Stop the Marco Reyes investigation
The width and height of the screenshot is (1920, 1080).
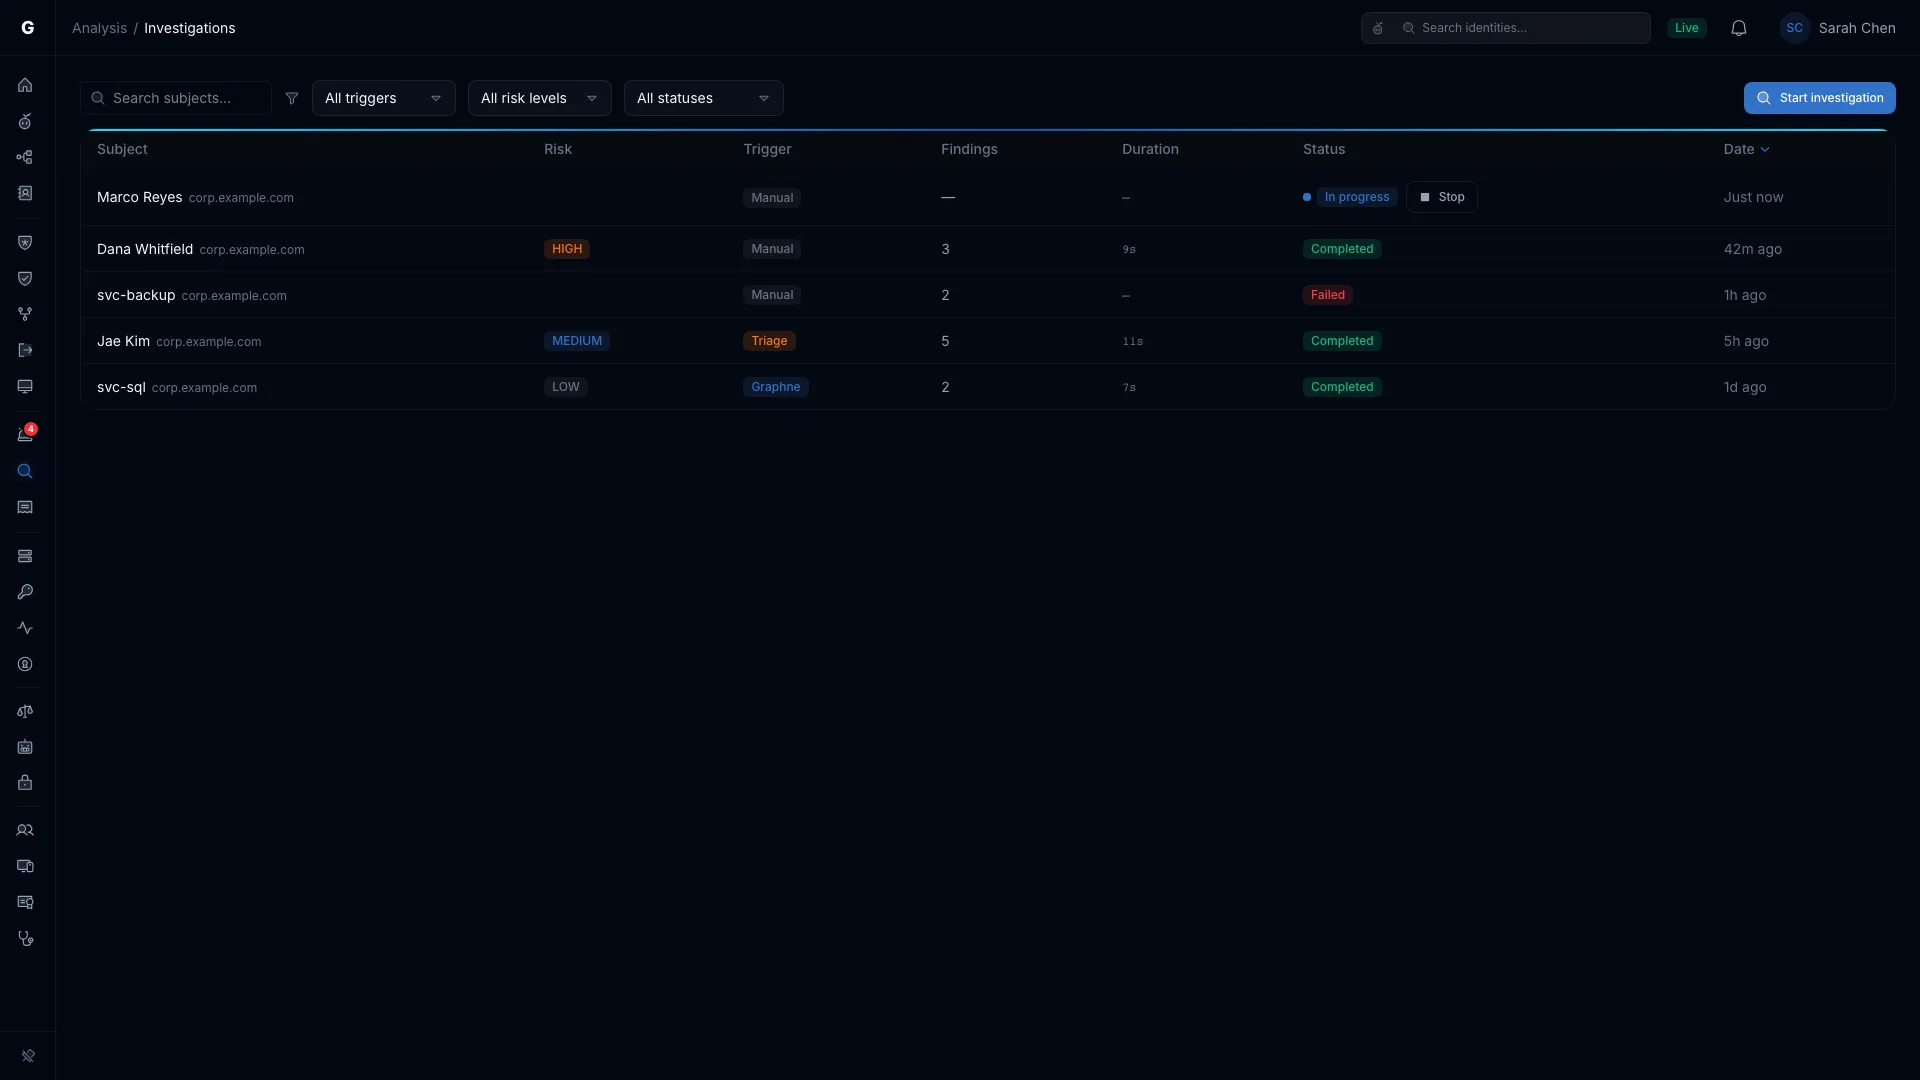coord(1442,197)
